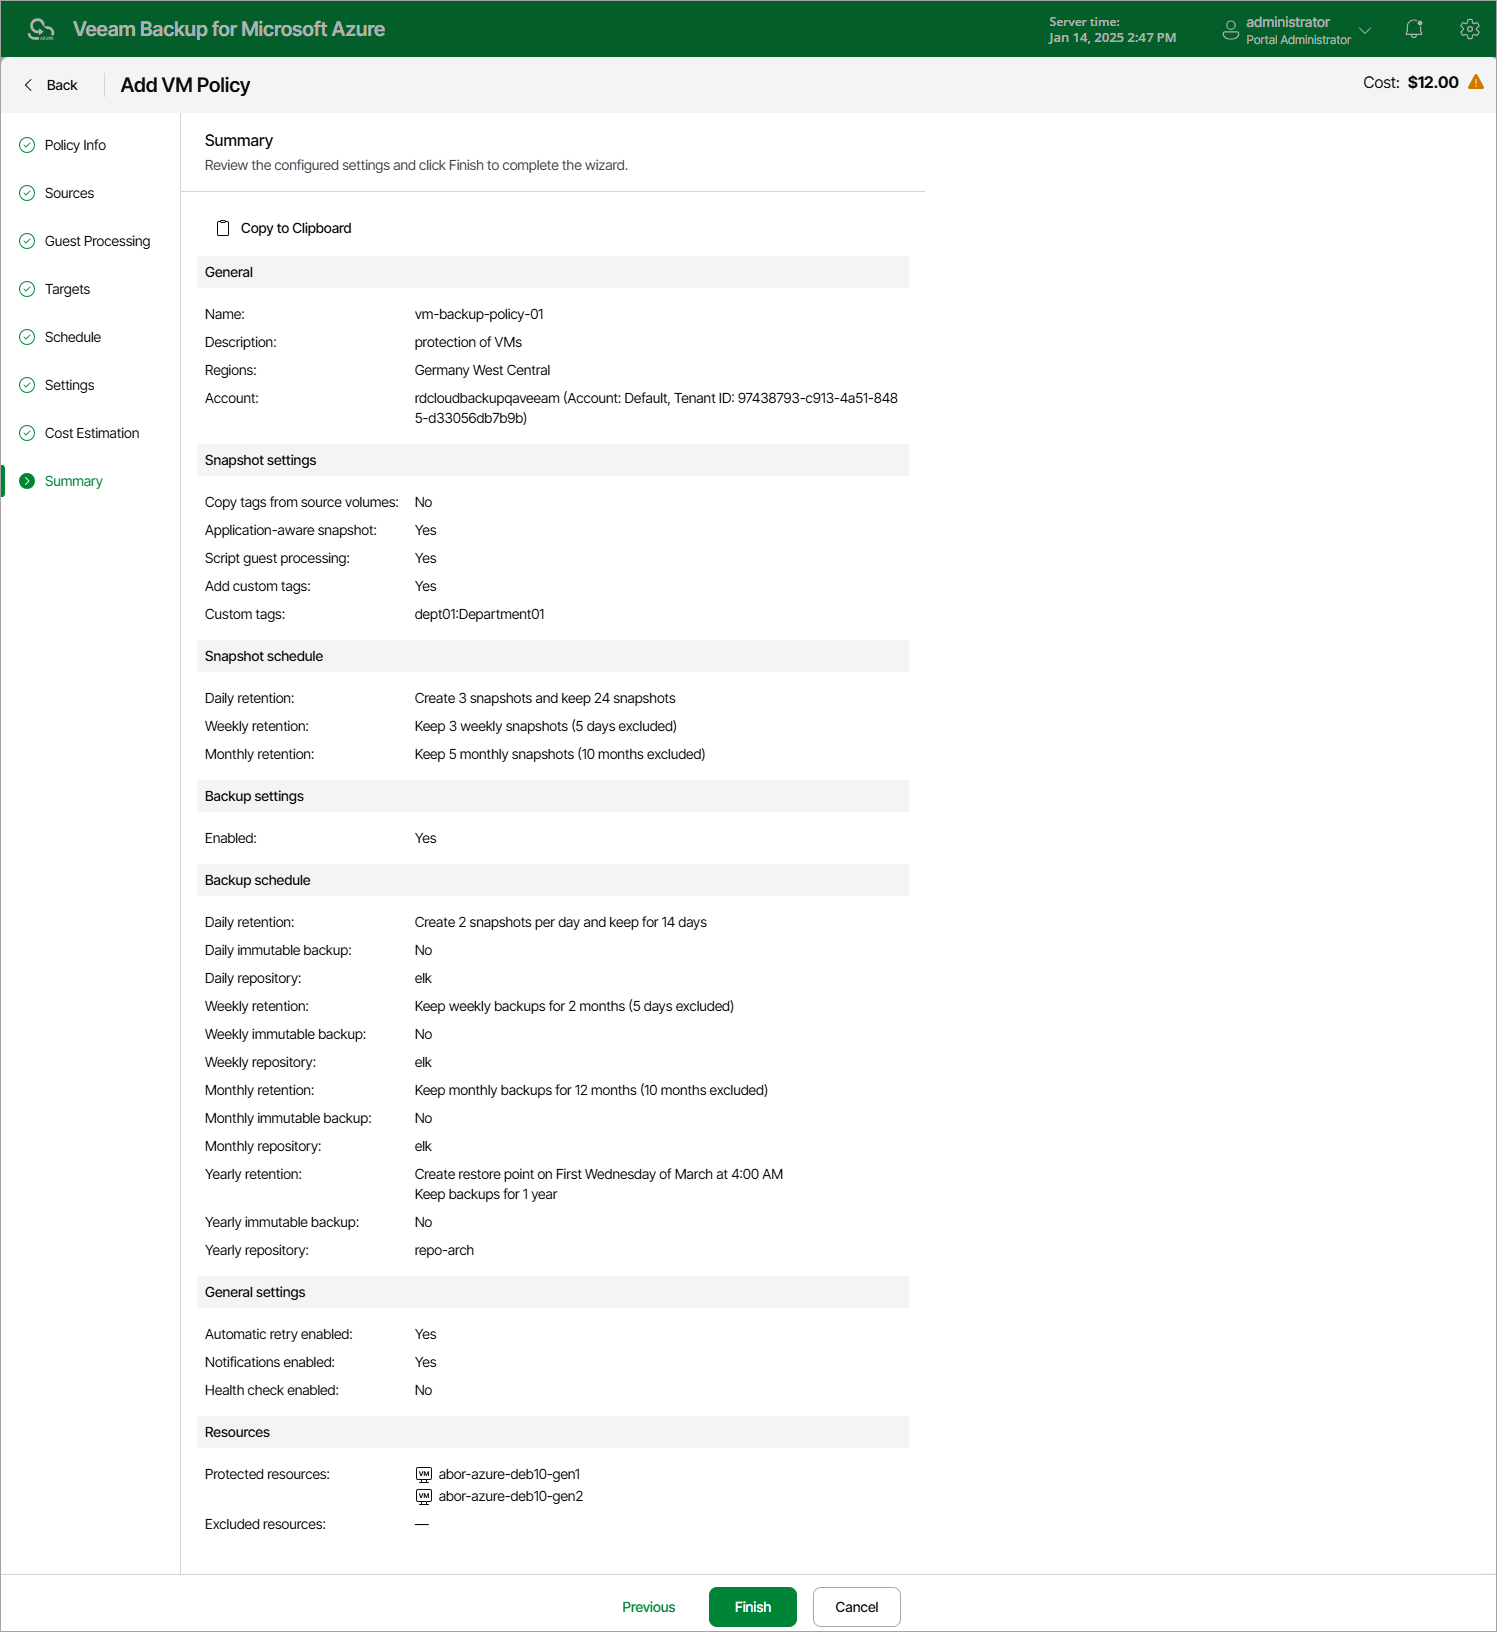Click the Copy to Clipboard icon
Viewport: 1497px width, 1632px height.
223,228
